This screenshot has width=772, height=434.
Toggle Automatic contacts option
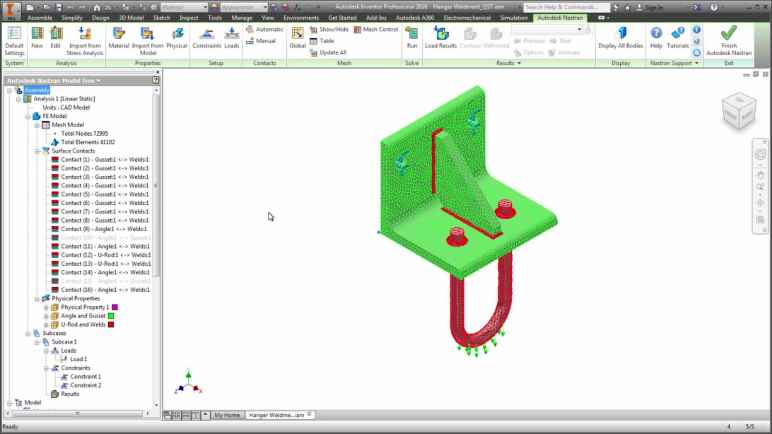point(263,30)
